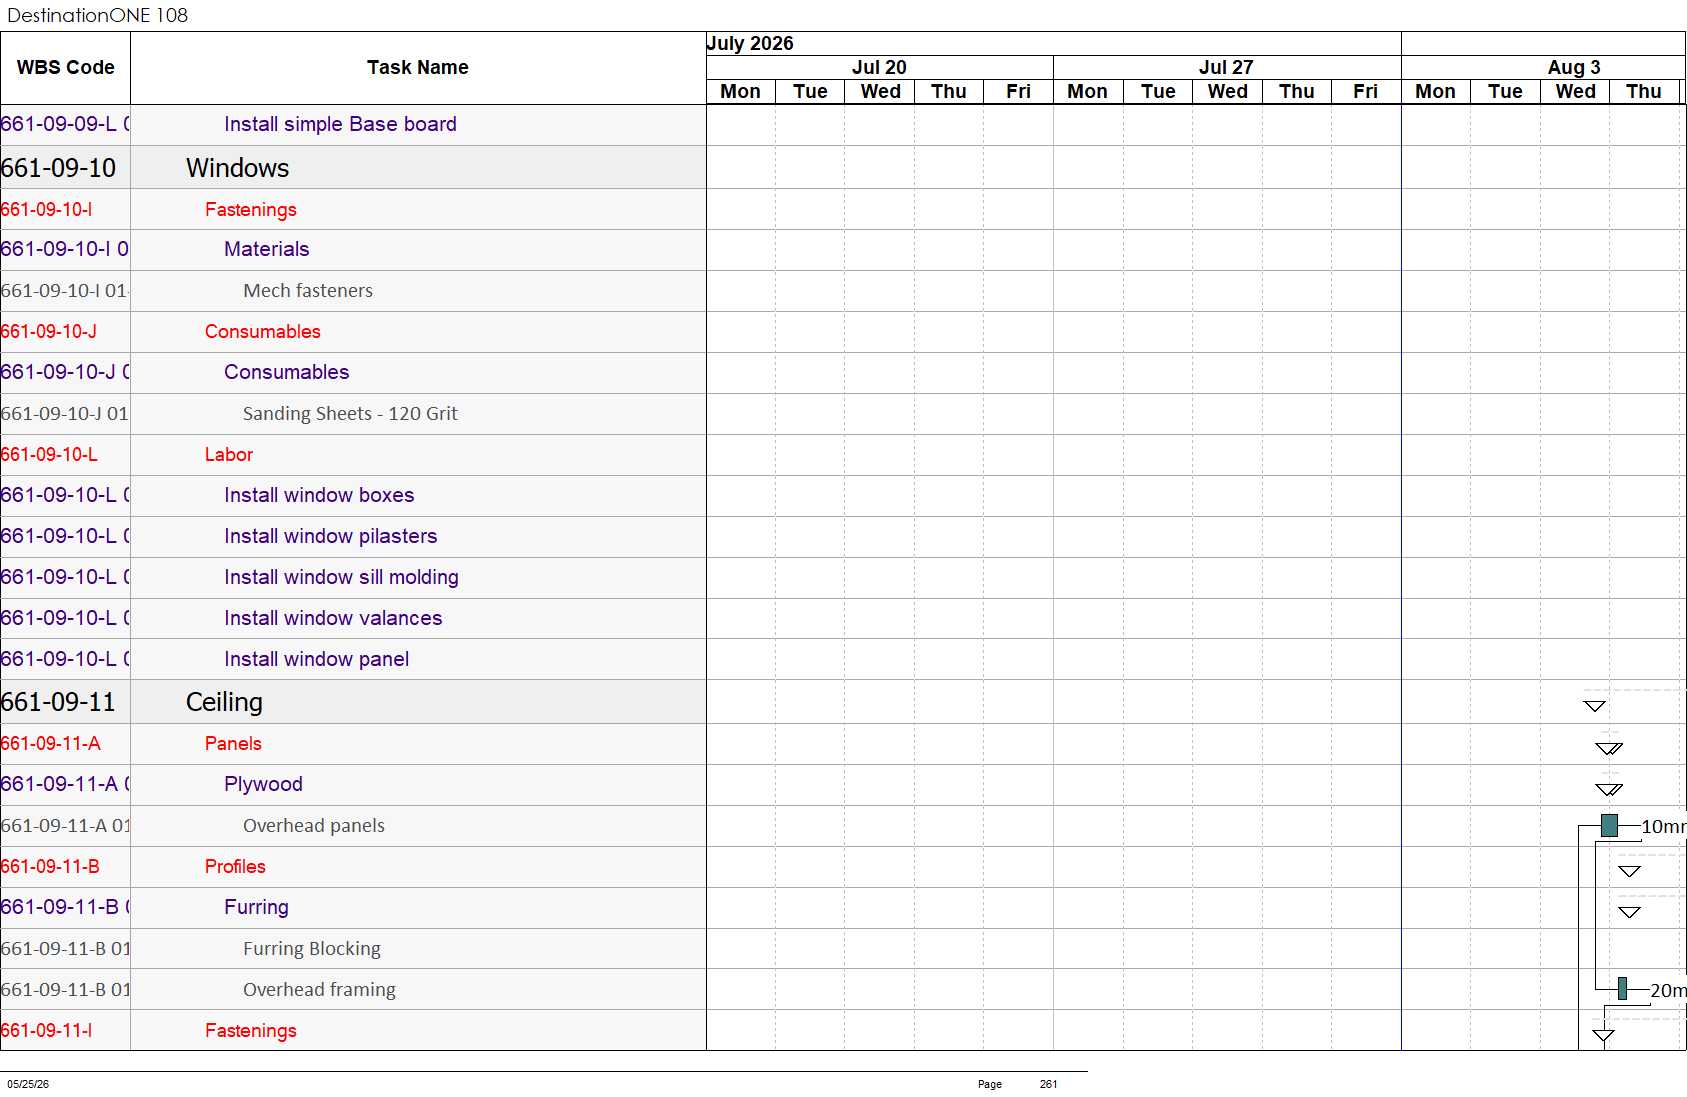The width and height of the screenshot is (1687, 1097).
Task: Select the Furring row
Action: [353, 907]
